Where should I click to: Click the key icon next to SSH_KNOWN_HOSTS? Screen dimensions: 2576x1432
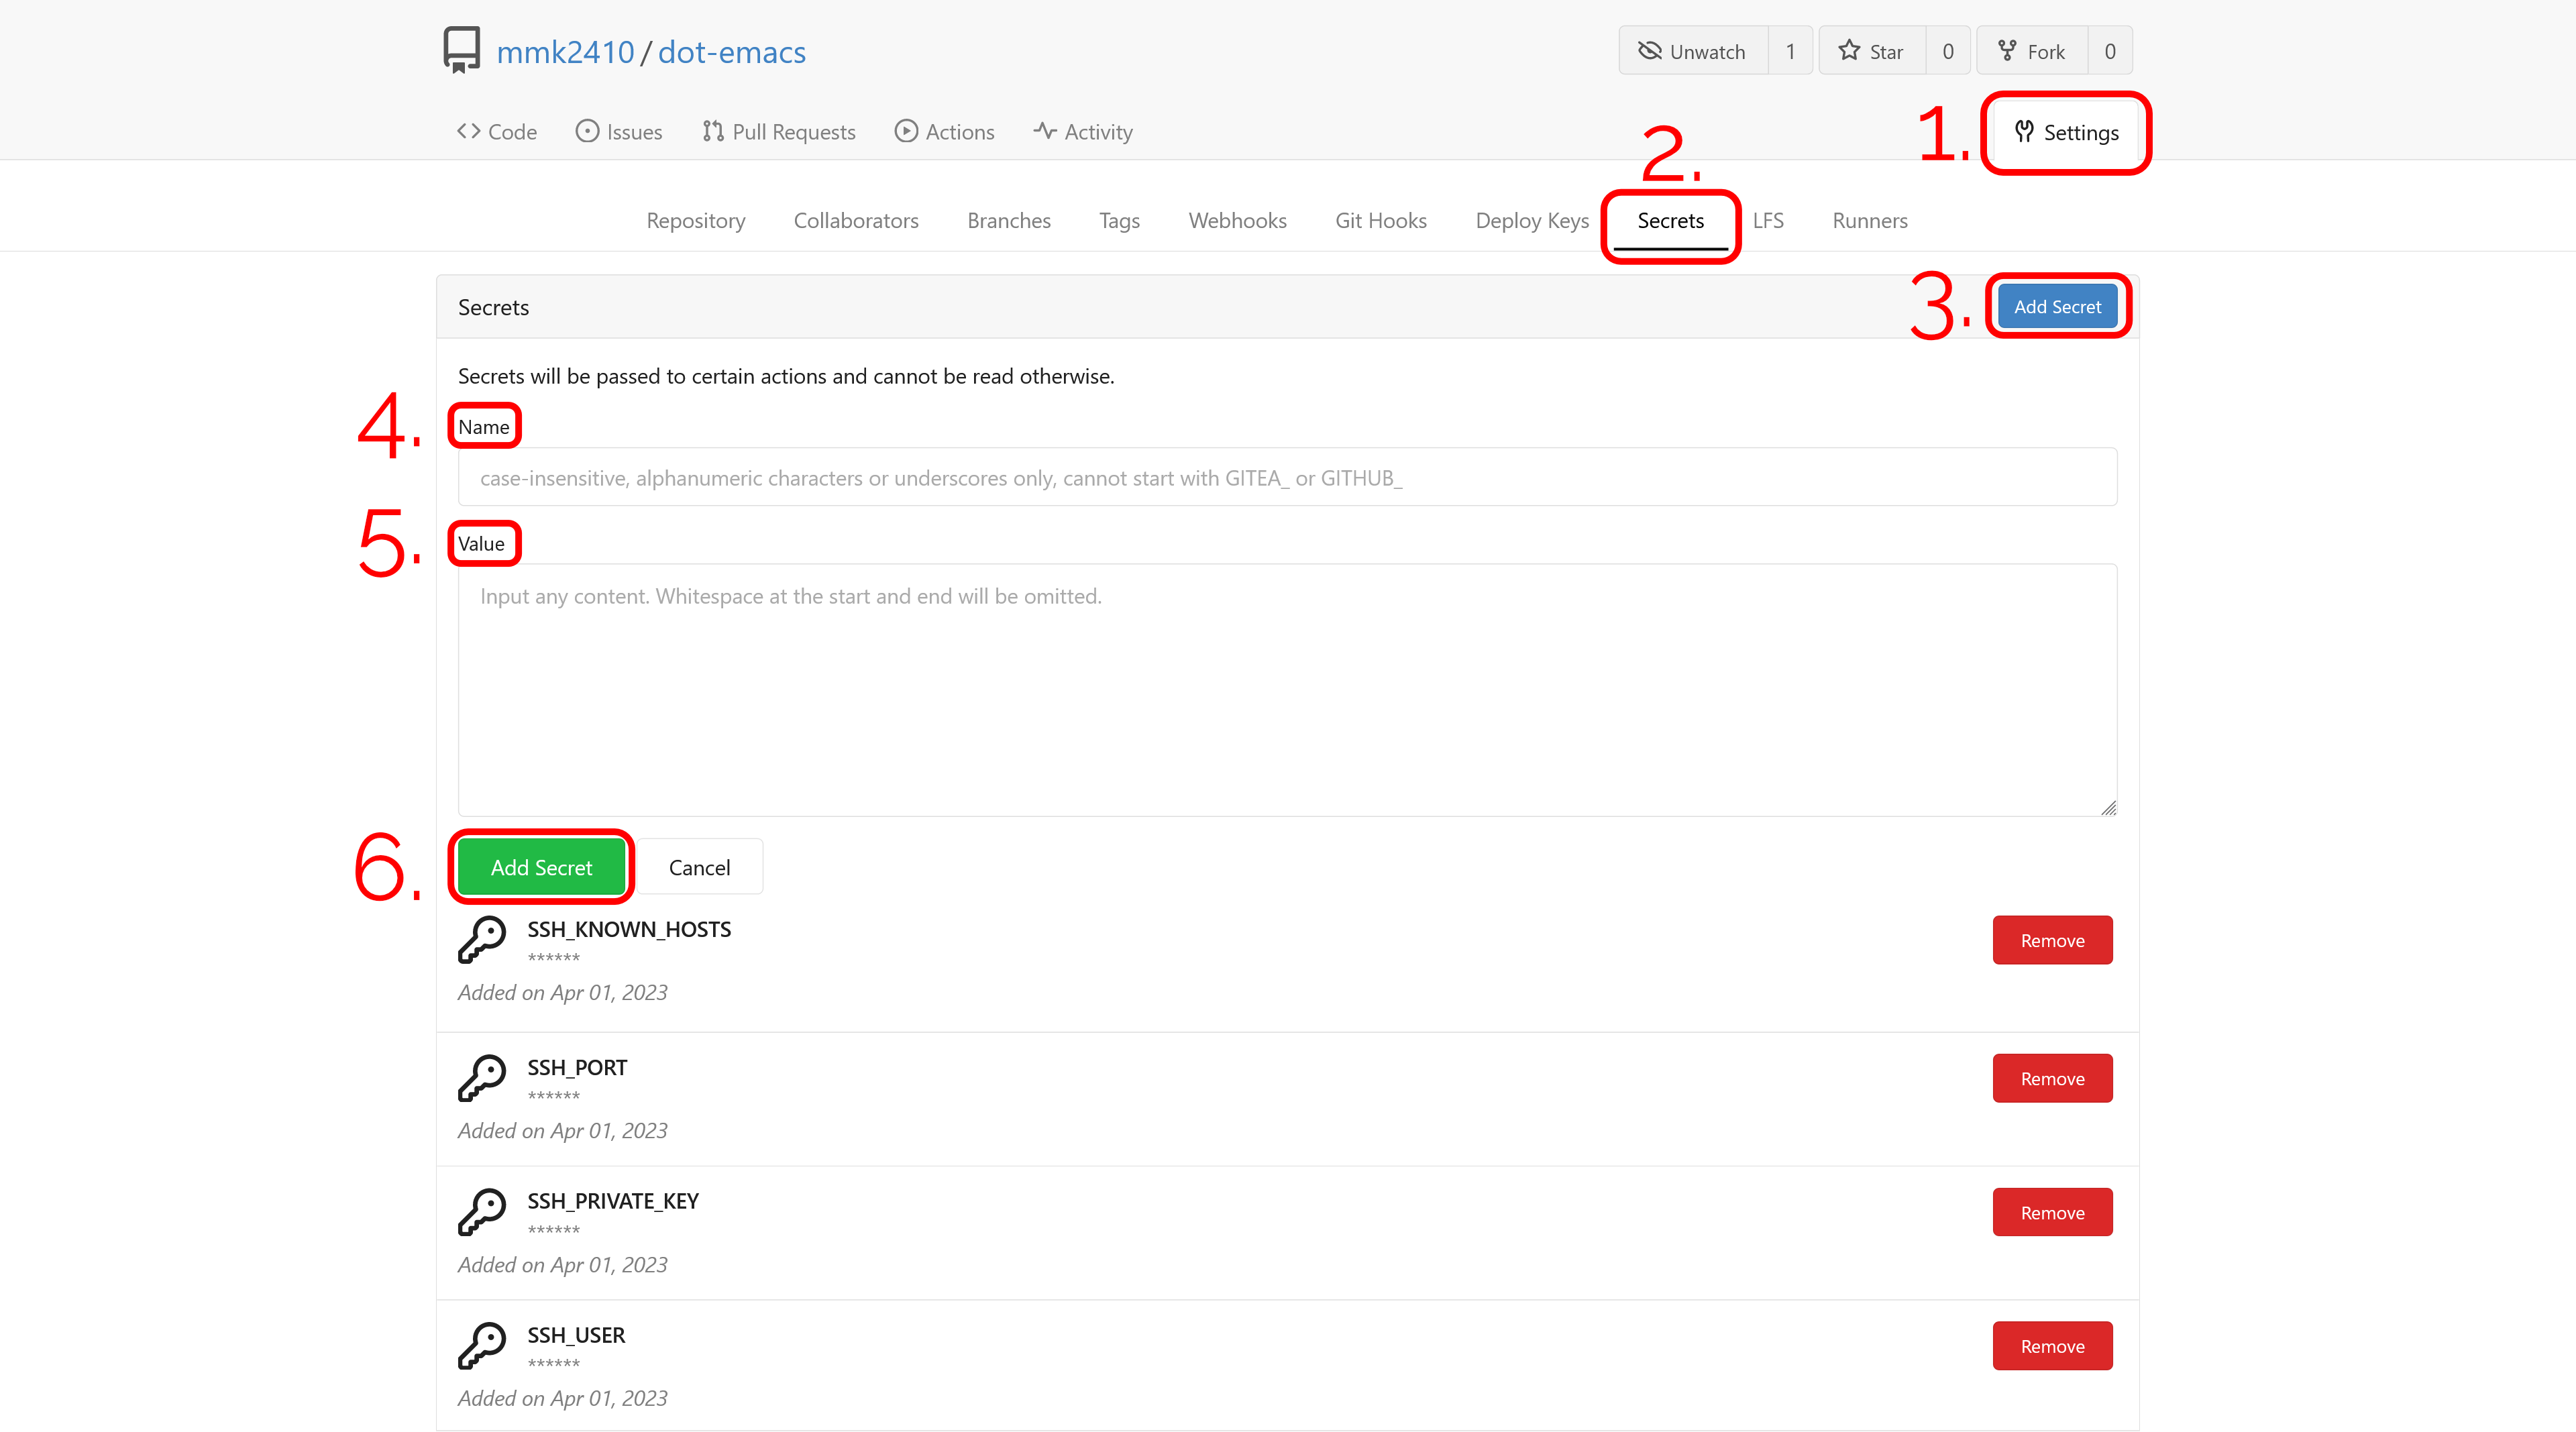point(483,938)
